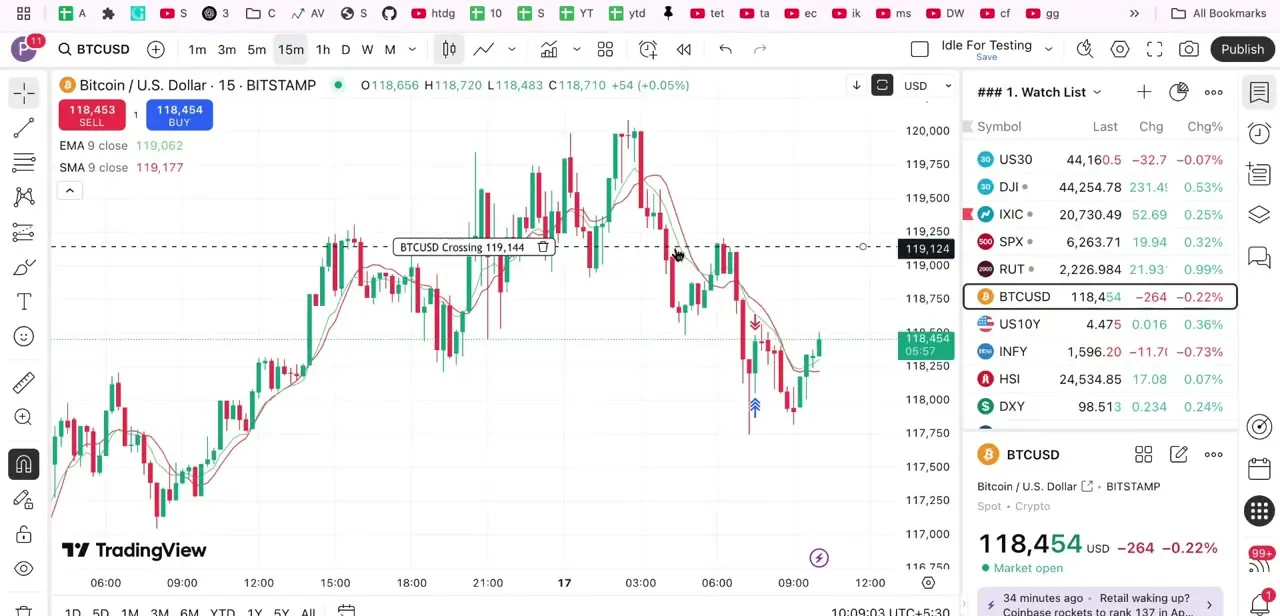Image resolution: width=1280 pixels, height=616 pixels.
Task: Take a chart snapshot with camera
Action: 1189,49
